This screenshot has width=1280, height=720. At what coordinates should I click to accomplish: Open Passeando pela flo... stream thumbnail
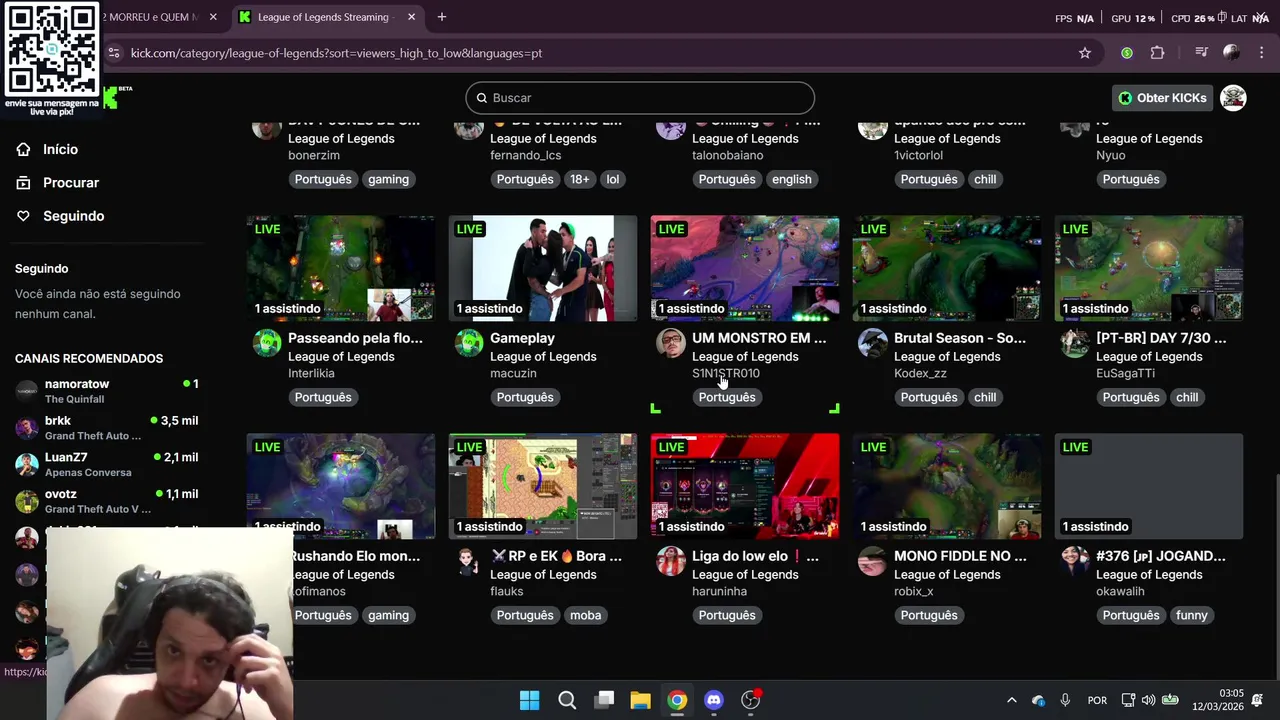[341, 268]
